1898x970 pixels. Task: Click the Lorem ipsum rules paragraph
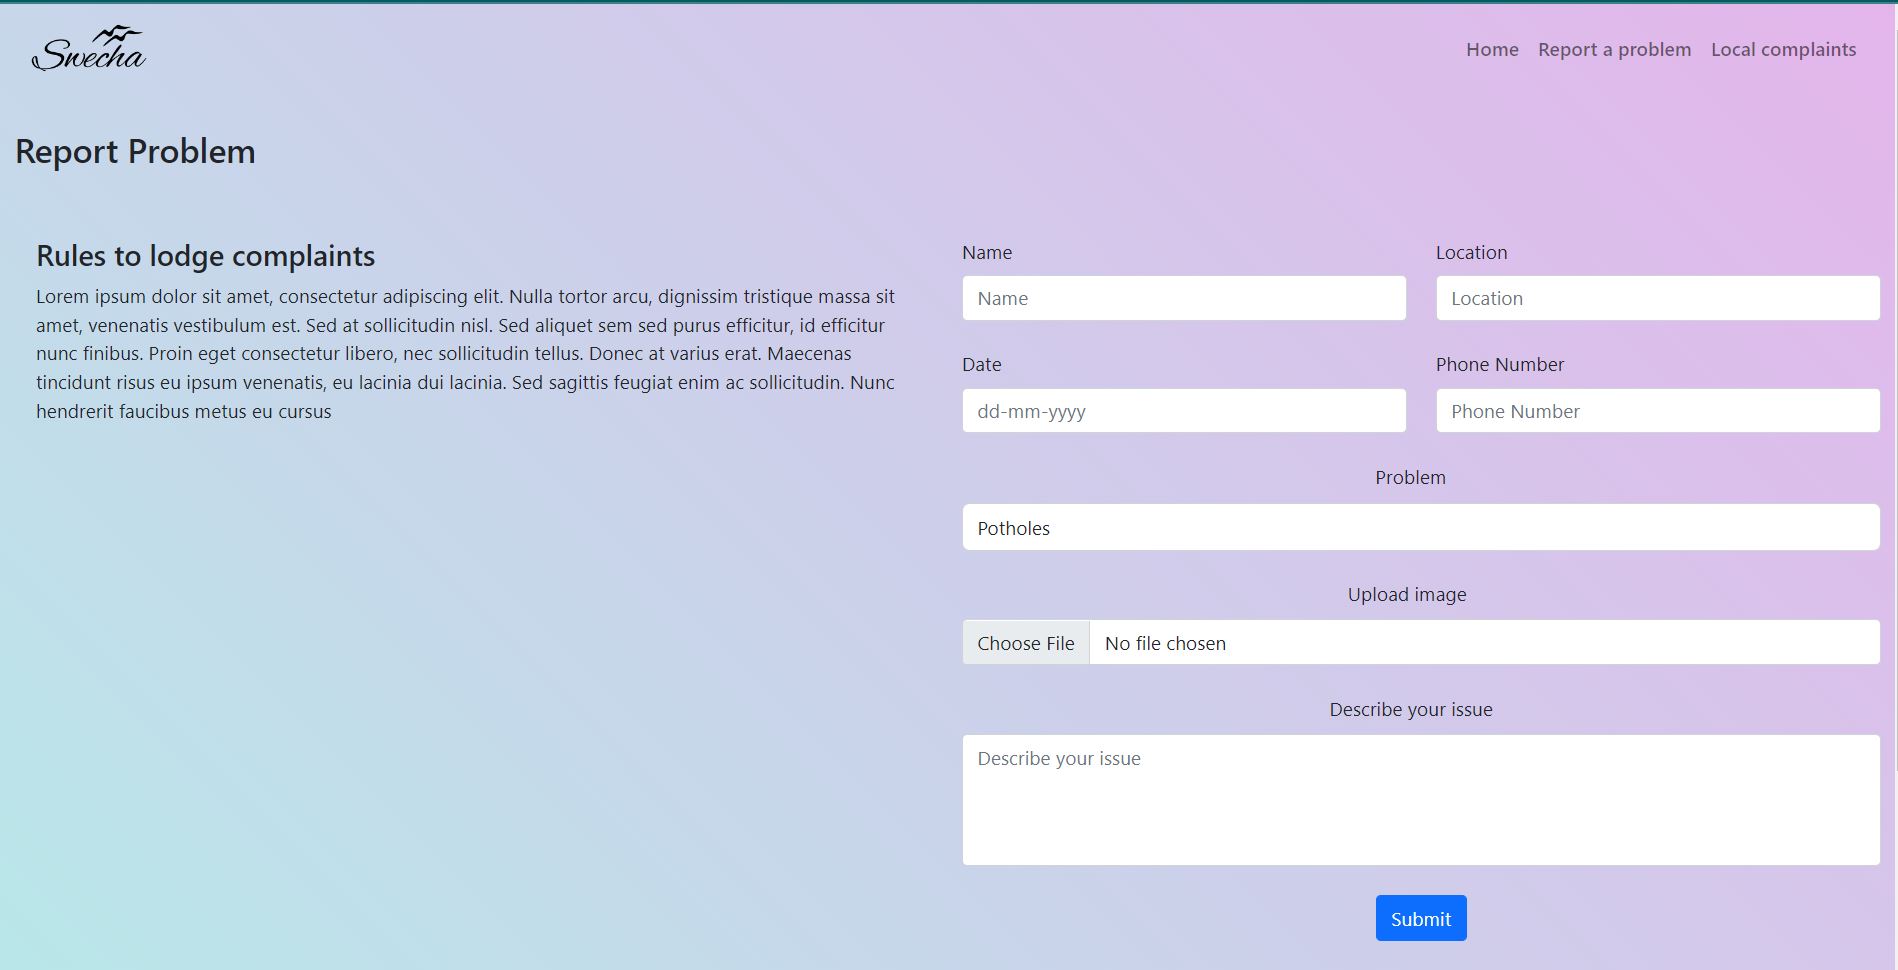tap(466, 354)
